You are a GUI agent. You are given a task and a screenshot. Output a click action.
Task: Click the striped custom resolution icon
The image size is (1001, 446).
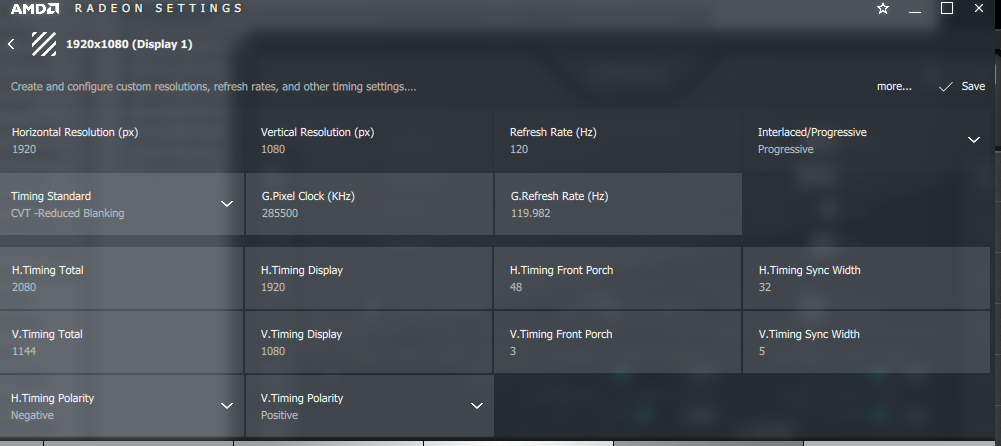[43, 44]
